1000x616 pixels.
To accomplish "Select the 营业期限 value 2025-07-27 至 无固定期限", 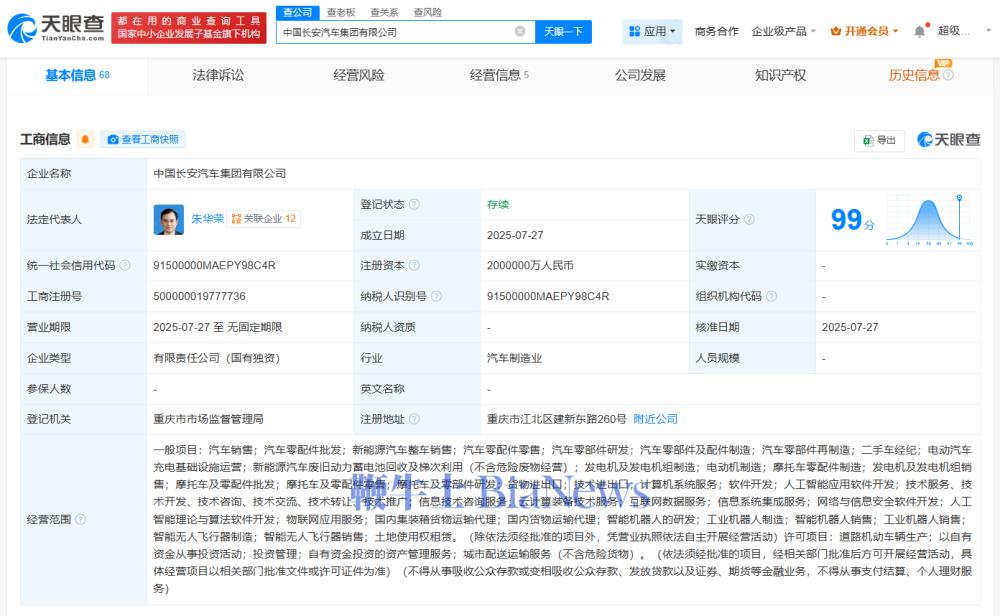I will (217, 327).
